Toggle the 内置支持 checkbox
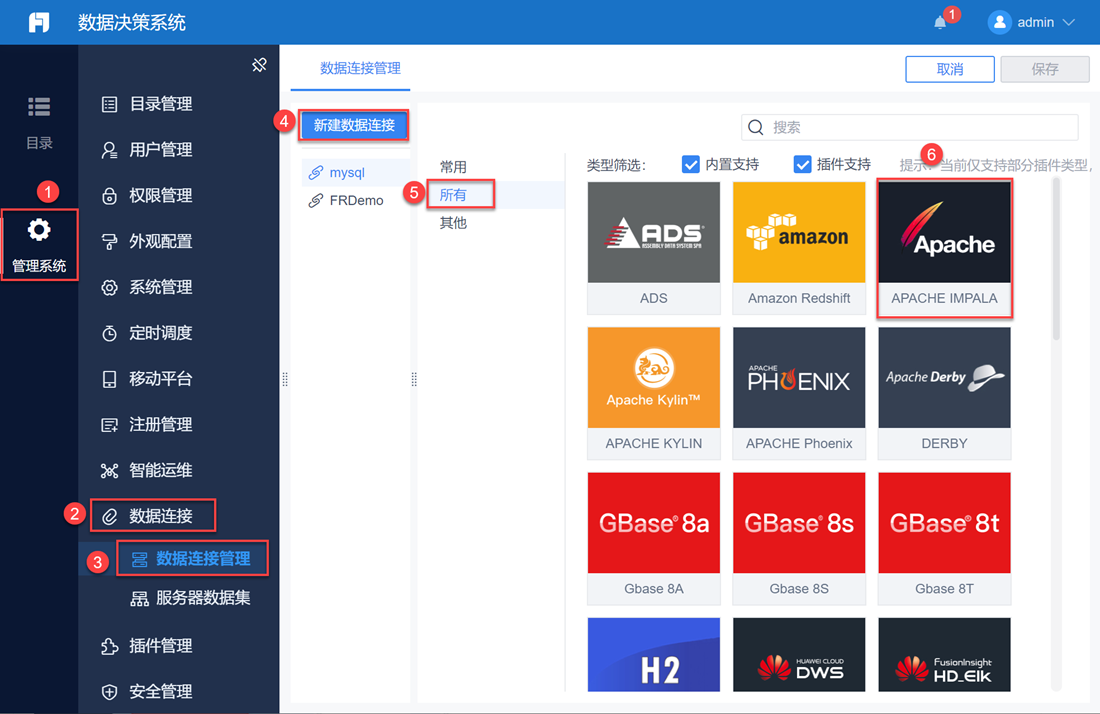Screen dimensions: 1100x714 tap(690, 164)
